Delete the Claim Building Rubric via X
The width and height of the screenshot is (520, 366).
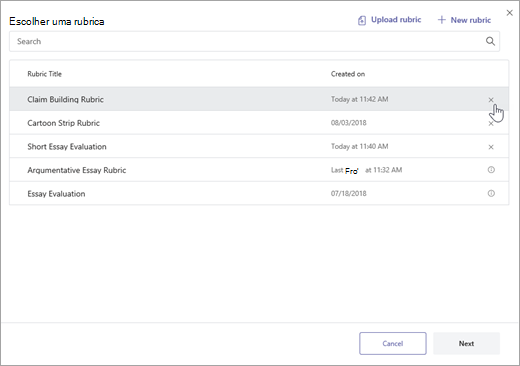(491, 100)
